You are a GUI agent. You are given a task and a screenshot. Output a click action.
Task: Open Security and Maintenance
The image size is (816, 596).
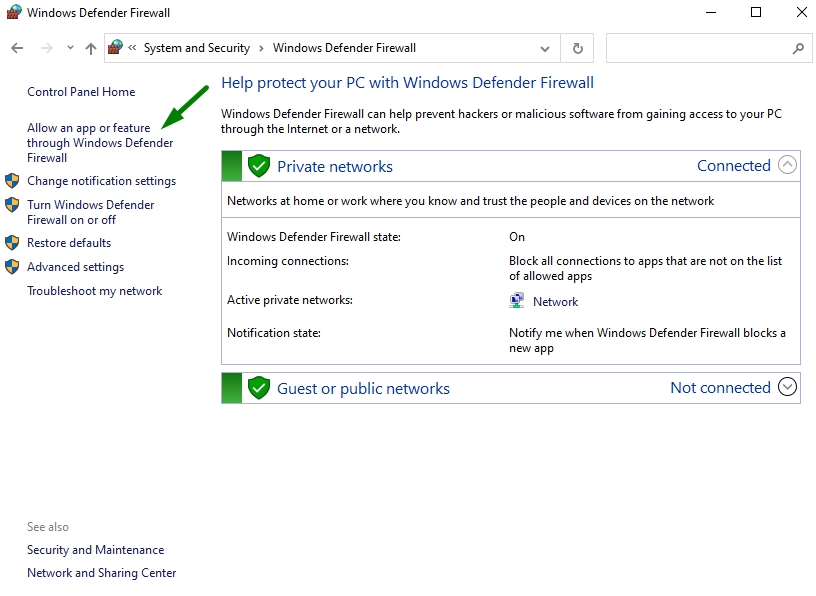tap(96, 550)
